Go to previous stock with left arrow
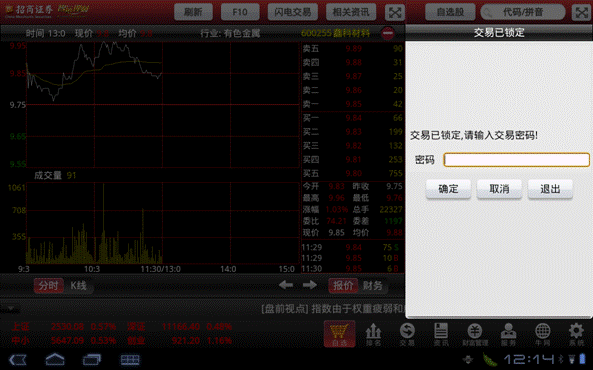Image resolution: width=593 pixels, height=370 pixels. tap(286, 285)
